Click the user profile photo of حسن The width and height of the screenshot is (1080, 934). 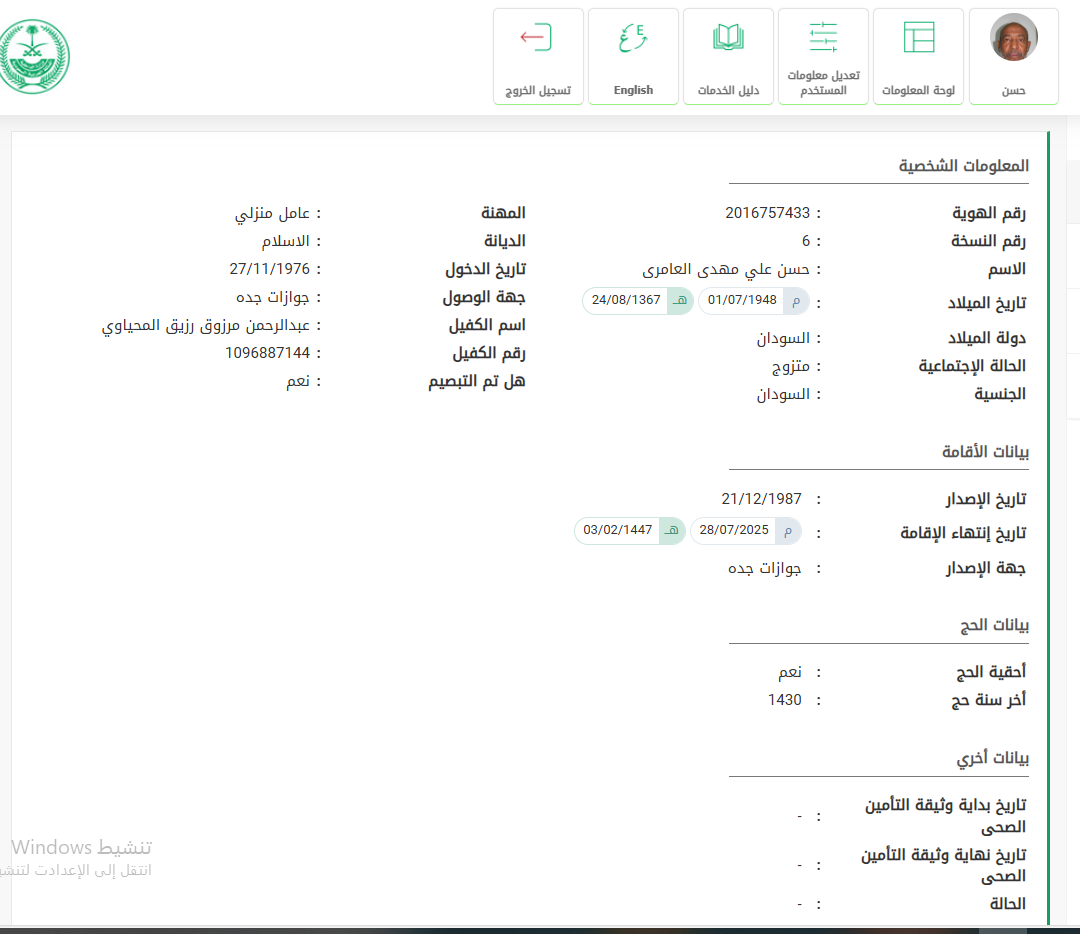coord(1013,38)
